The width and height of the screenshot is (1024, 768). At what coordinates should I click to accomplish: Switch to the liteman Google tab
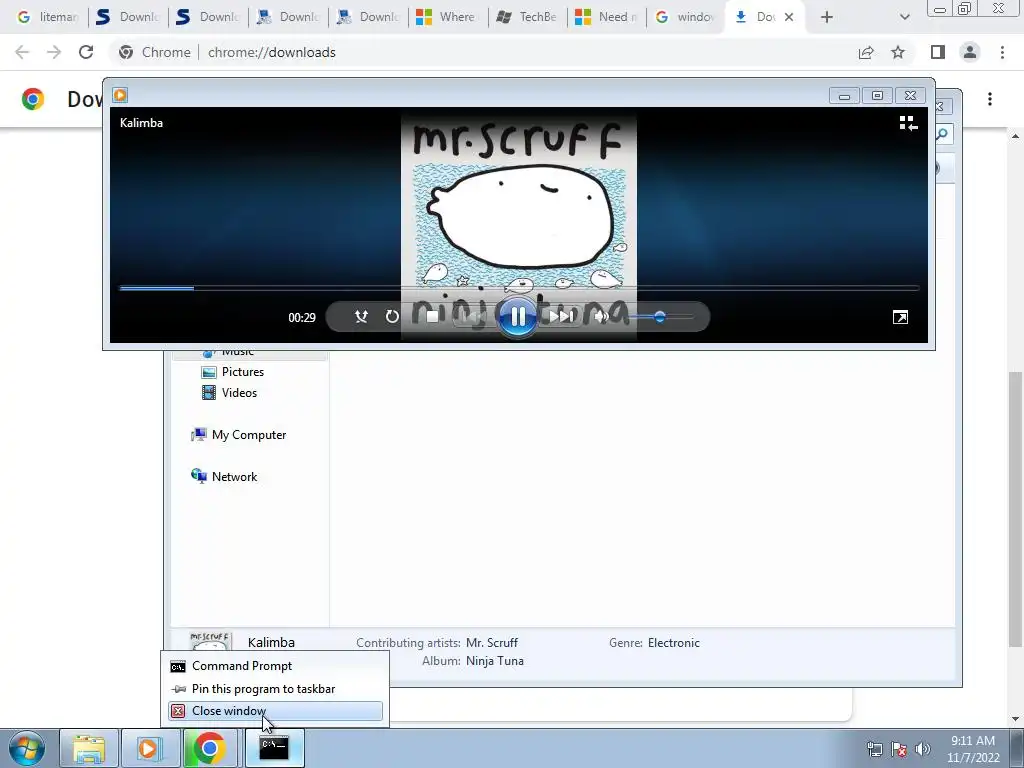[x=47, y=17]
